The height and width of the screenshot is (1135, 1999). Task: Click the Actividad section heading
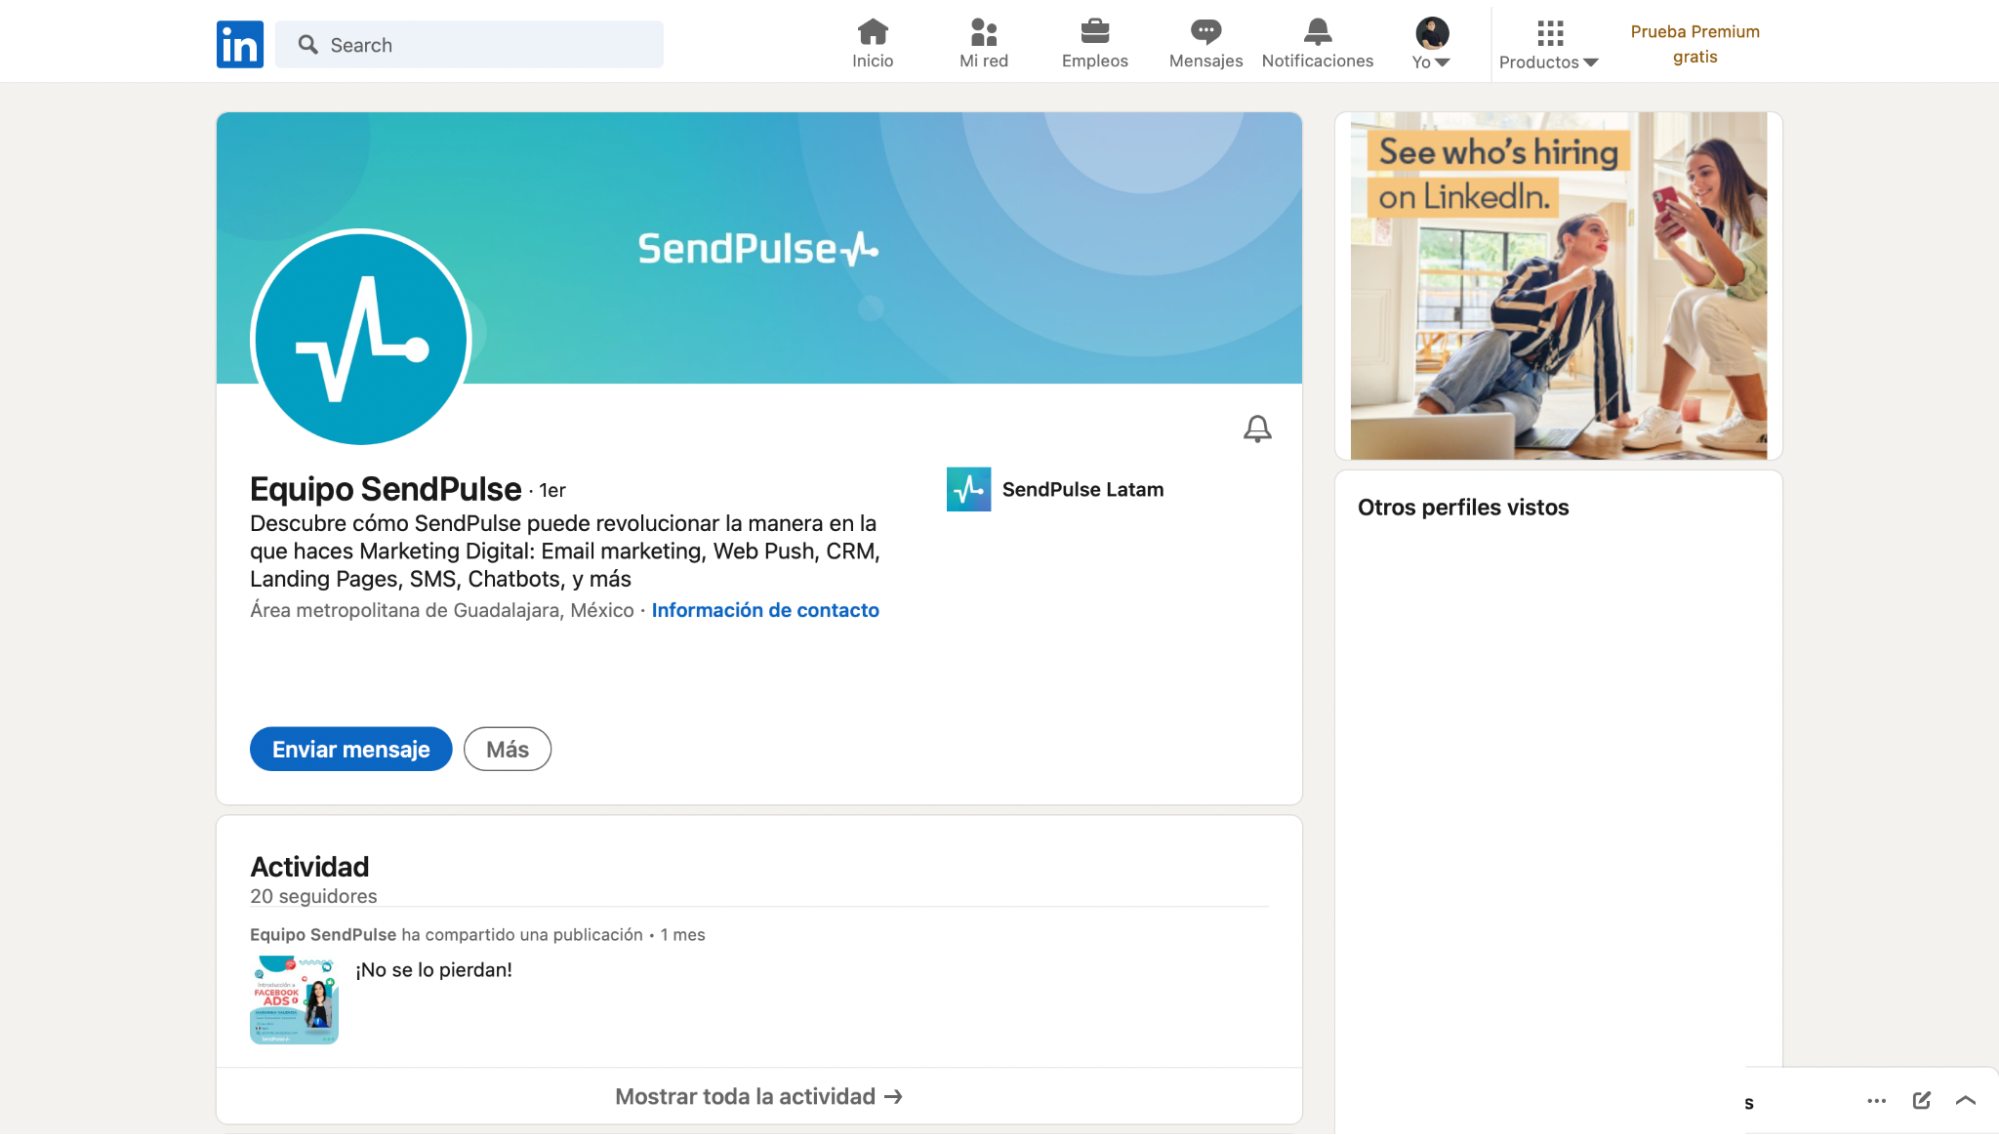[309, 866]
